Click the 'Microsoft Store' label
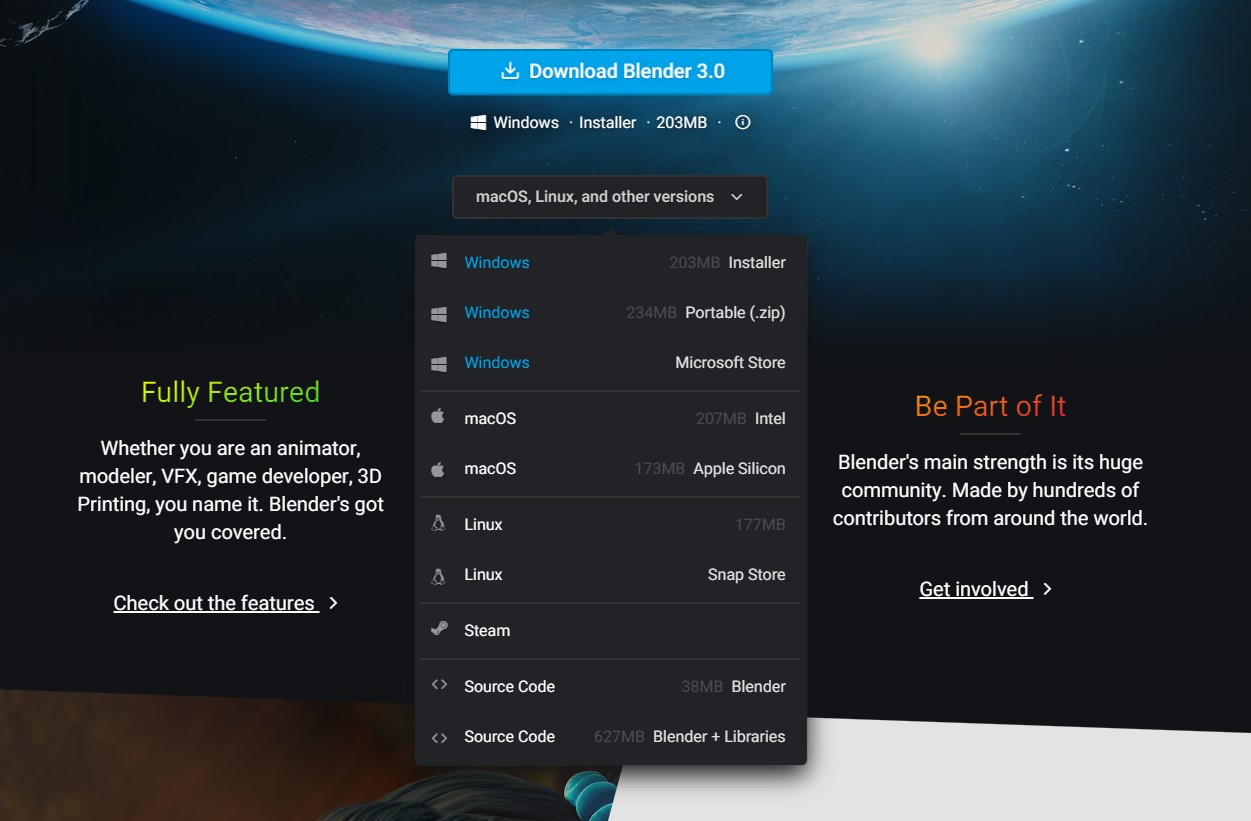This screenshot has width=1251, height=821. [730, 362]
